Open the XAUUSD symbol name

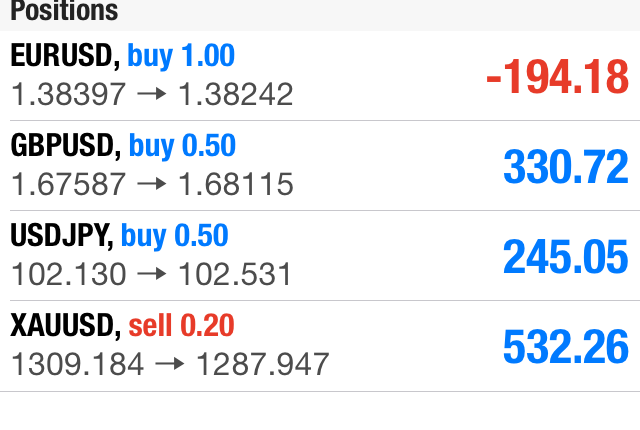63,326
